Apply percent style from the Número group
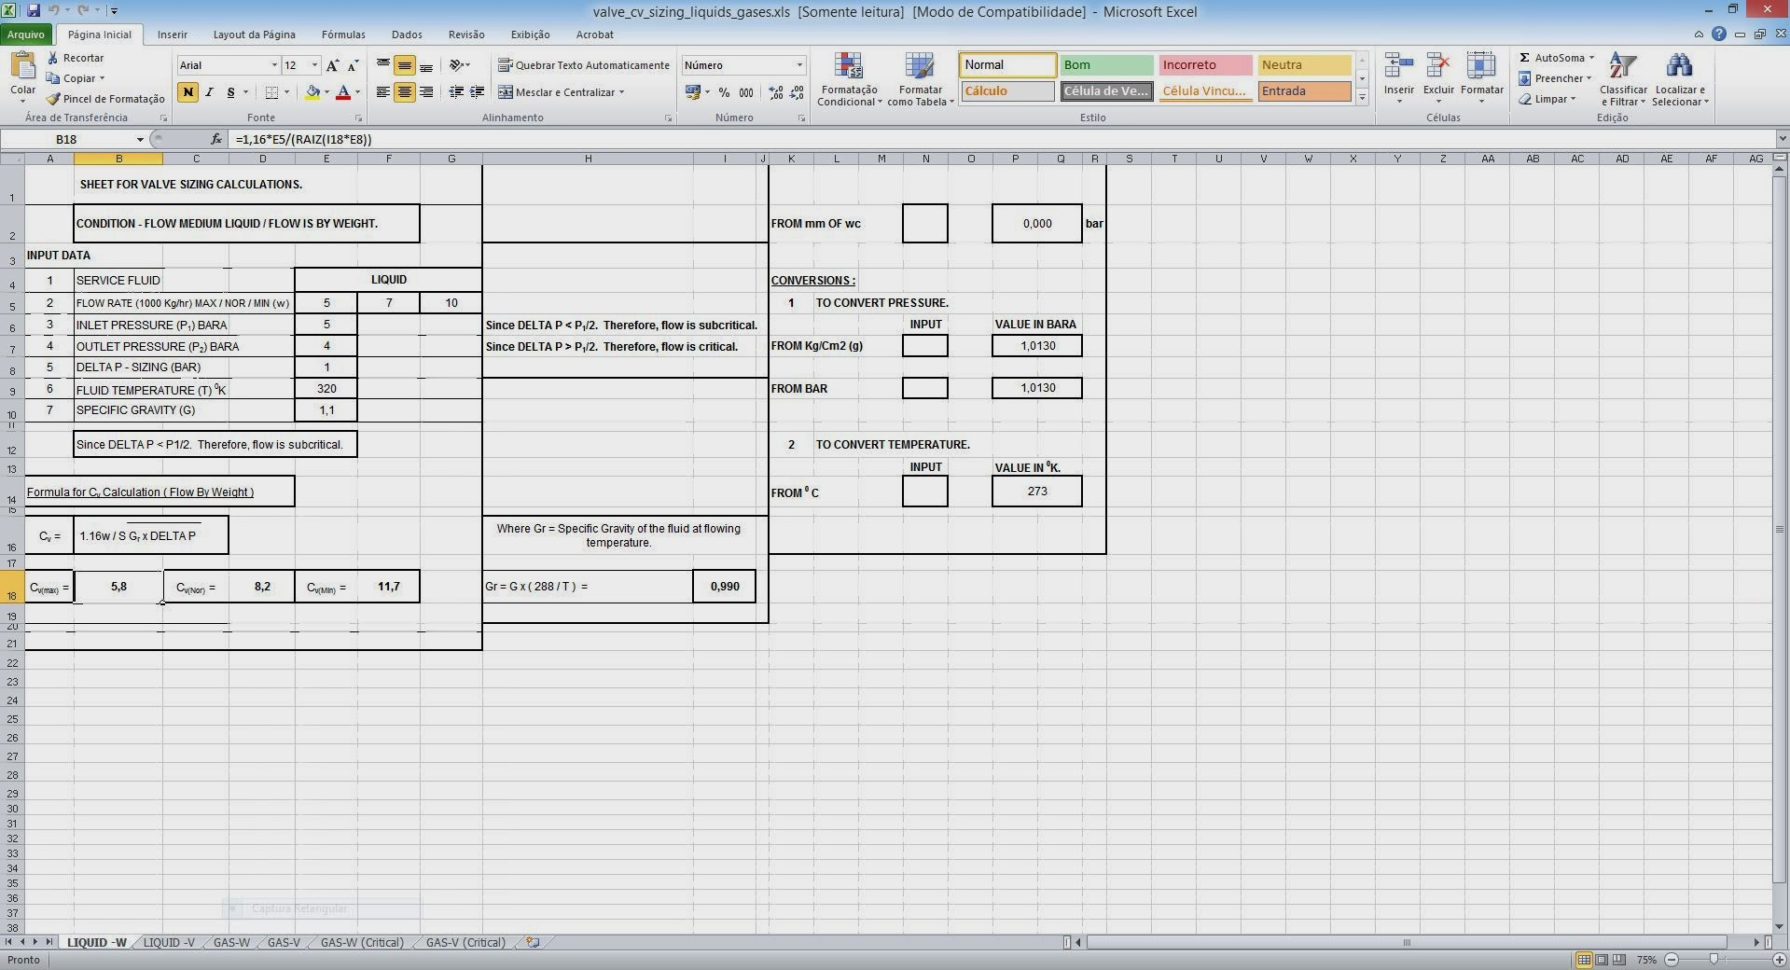1790x970 pixels. 724,92
